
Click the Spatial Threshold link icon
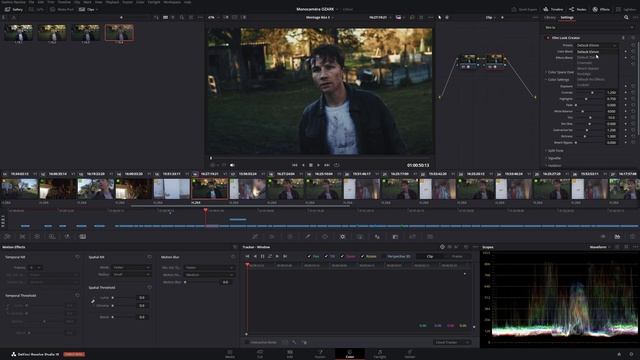pos(93,302)
